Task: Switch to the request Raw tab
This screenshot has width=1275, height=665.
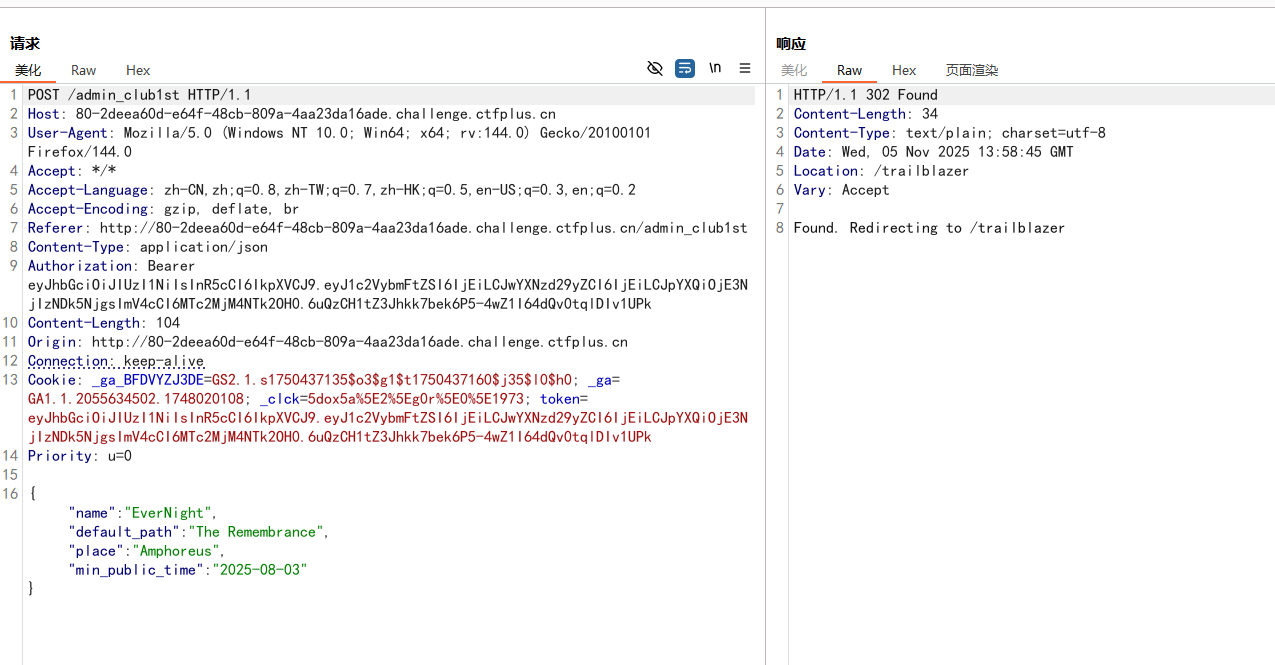Action: tap(83, 70)
